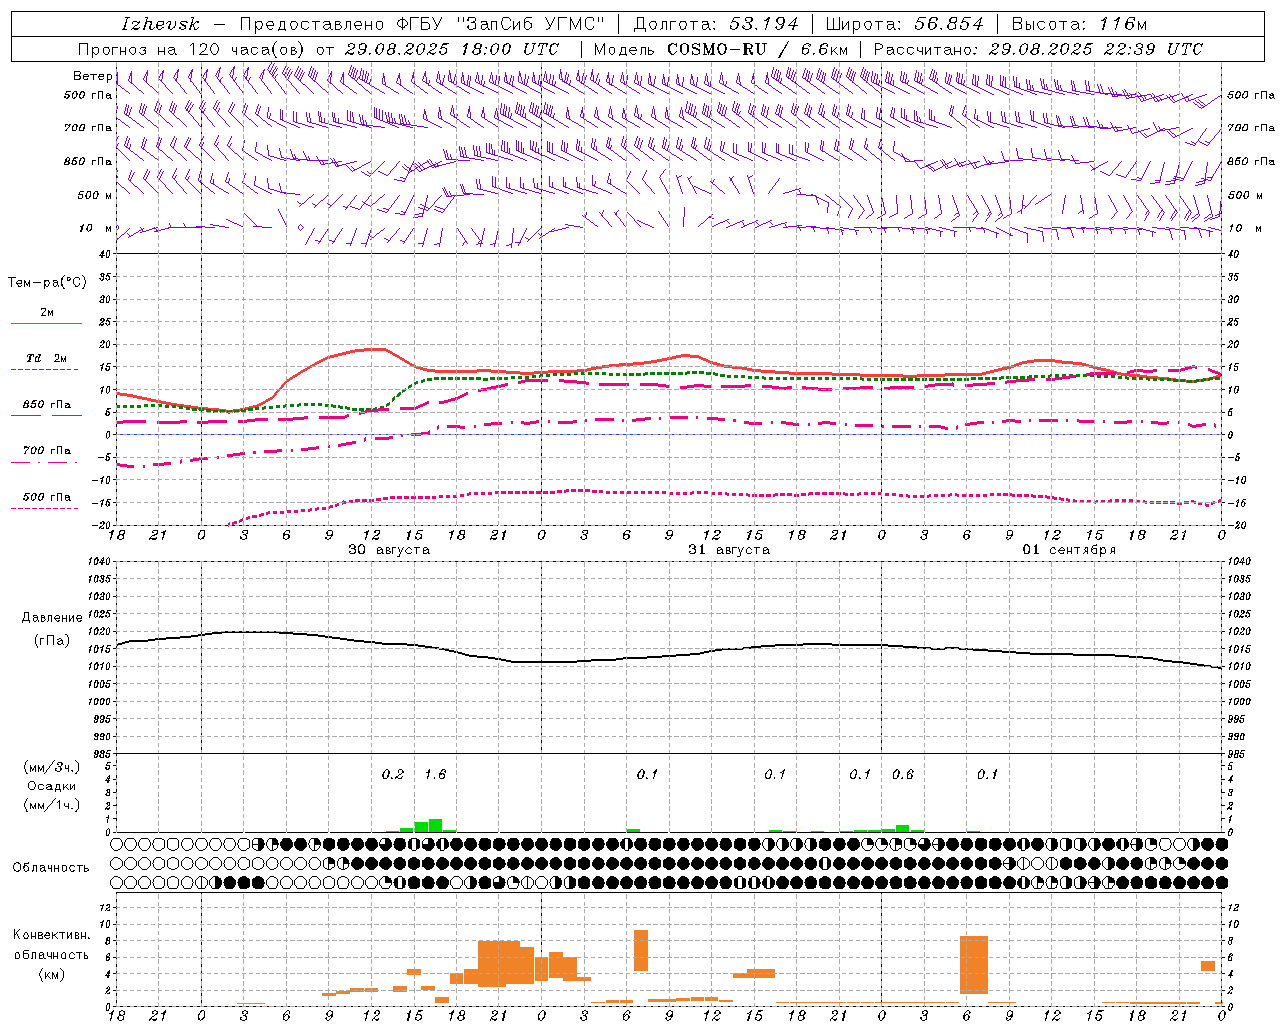Click the 'Осадки' precipitation label
1280x1024 pixels.
52,786
